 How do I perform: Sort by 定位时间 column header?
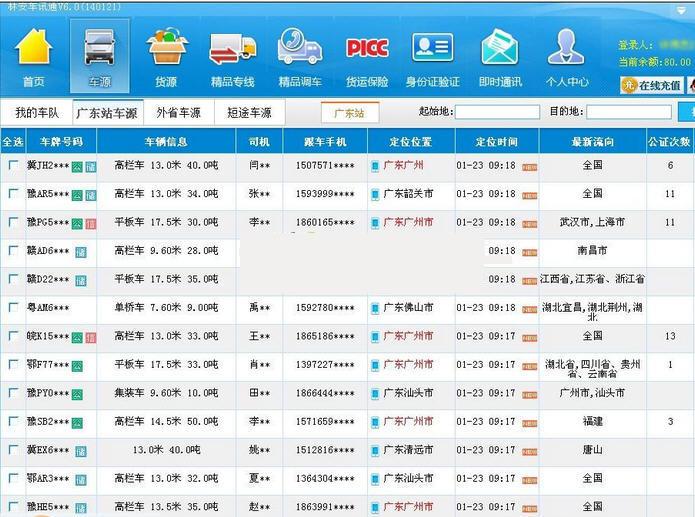[496, 142]
